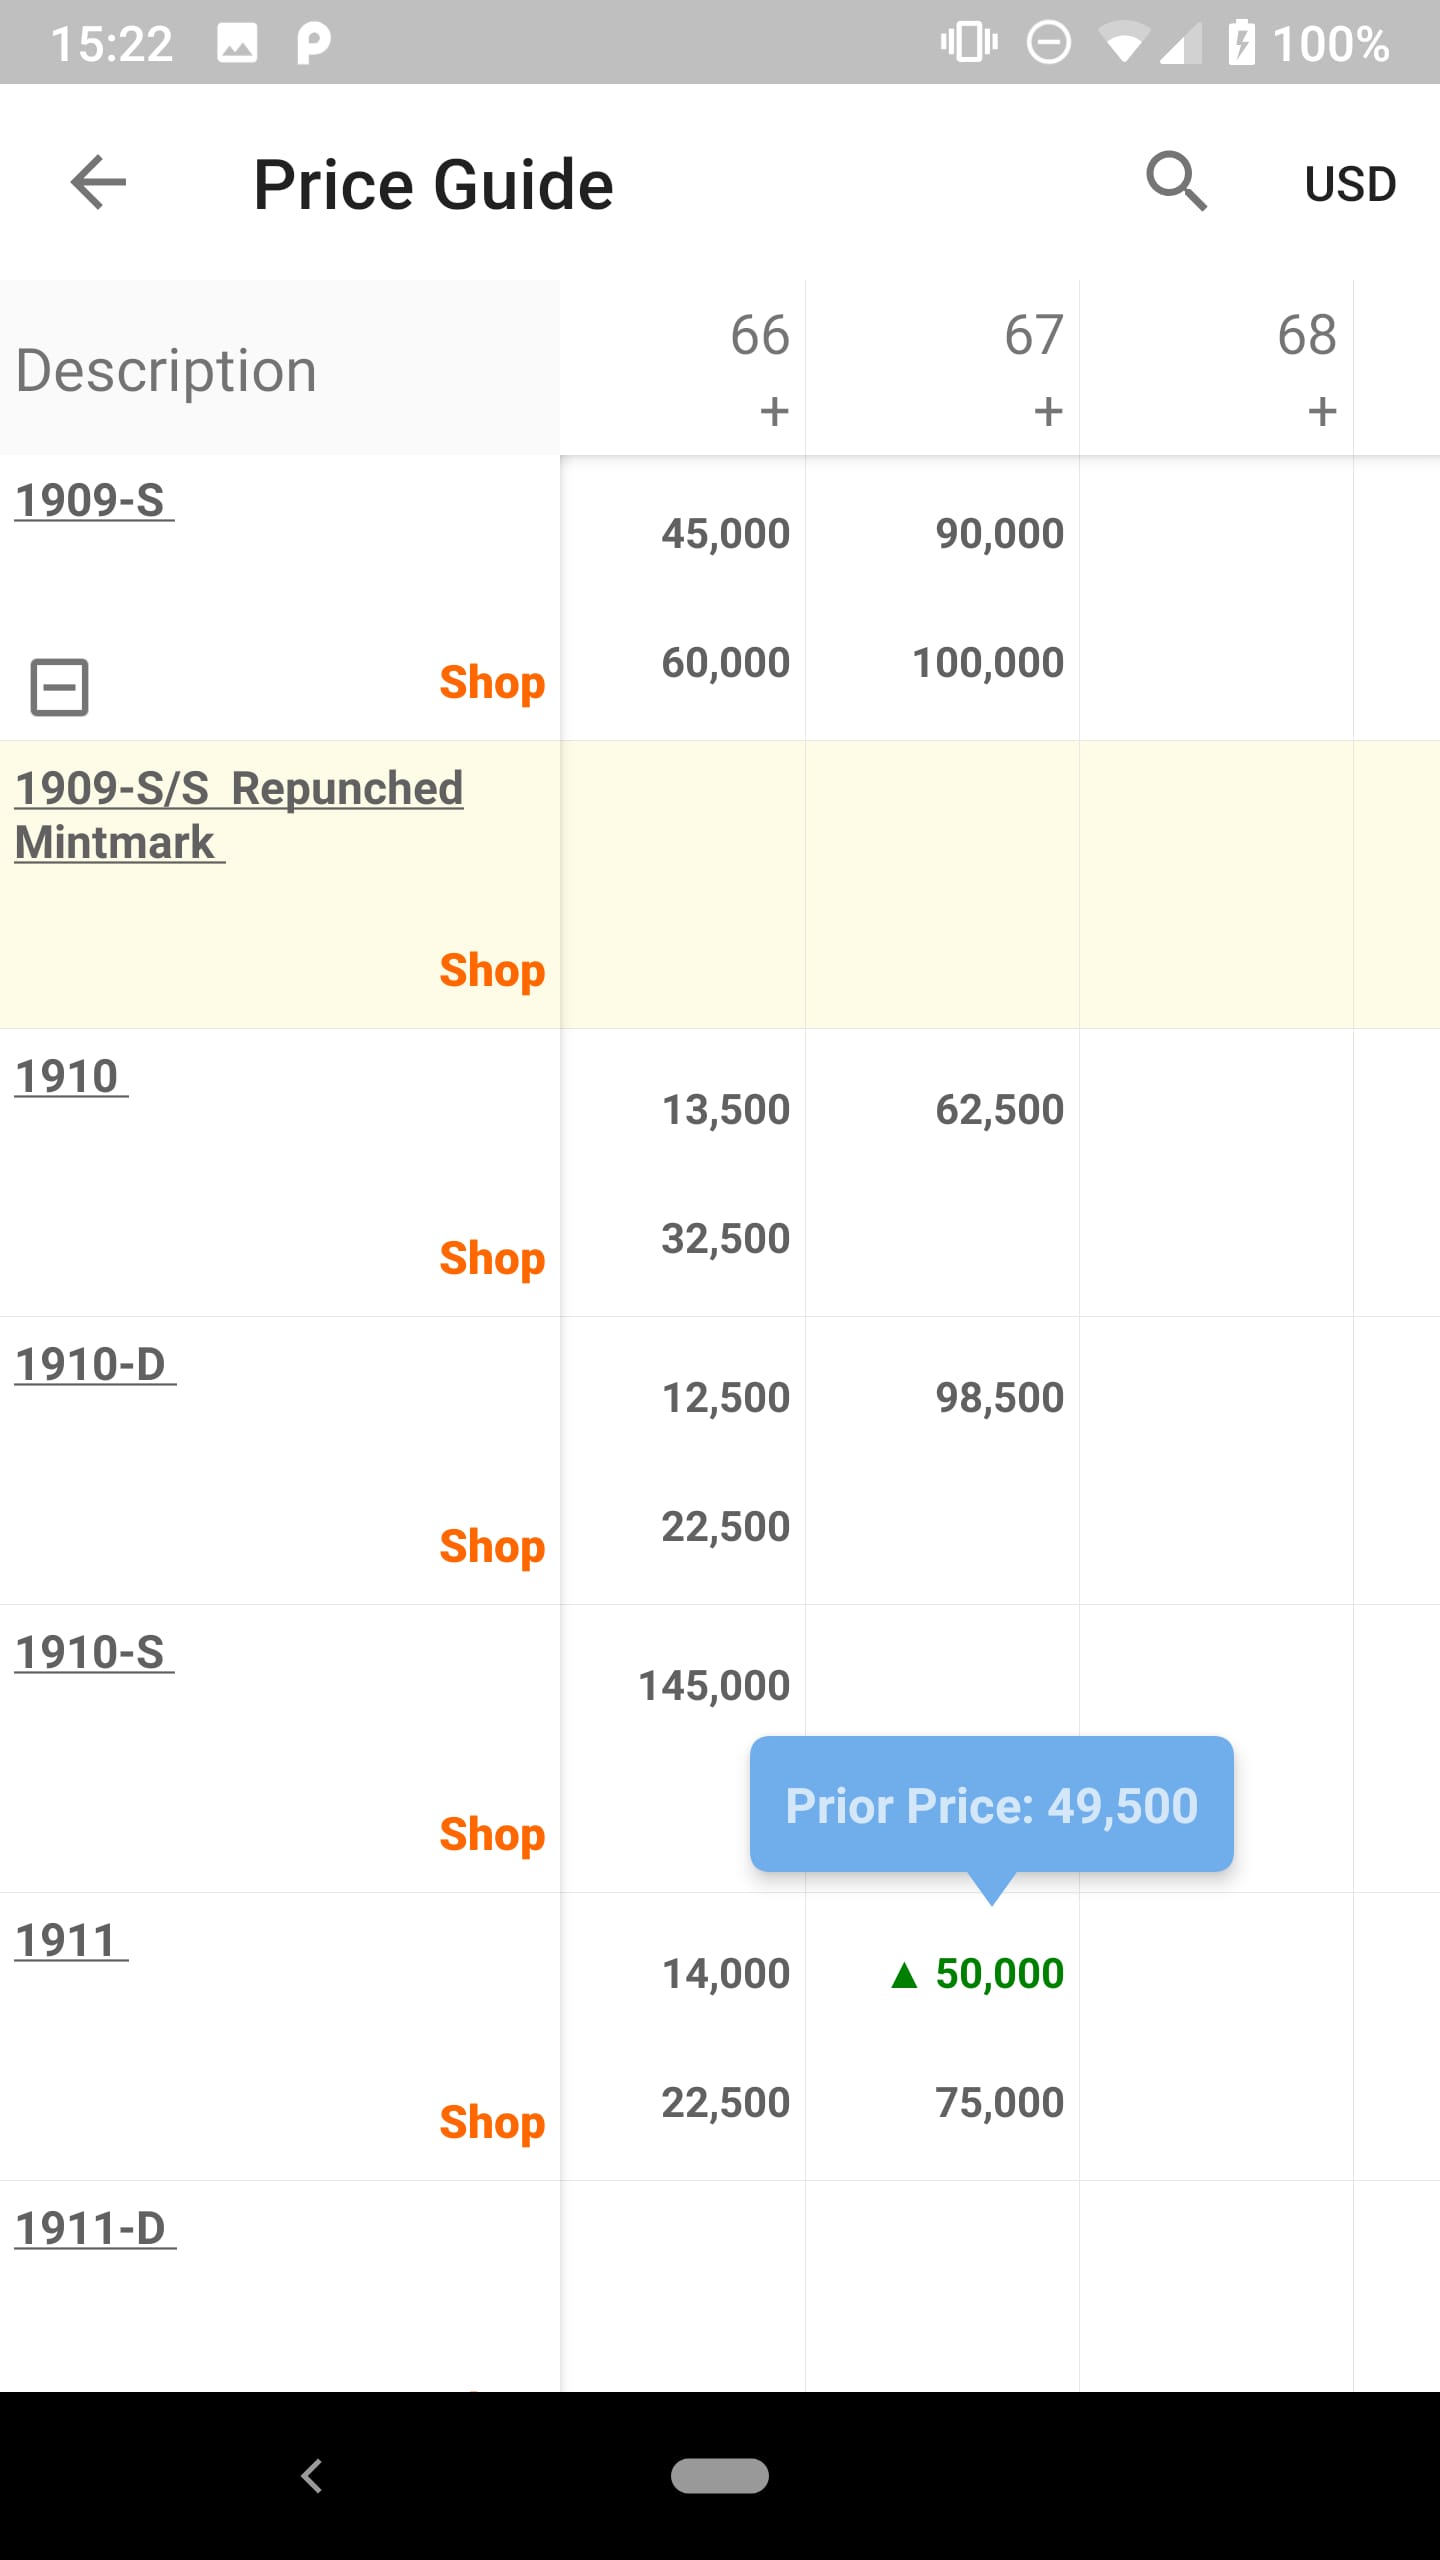Shop for the 1911 coin
1440x2560 pixels.
click(492, 2123)
